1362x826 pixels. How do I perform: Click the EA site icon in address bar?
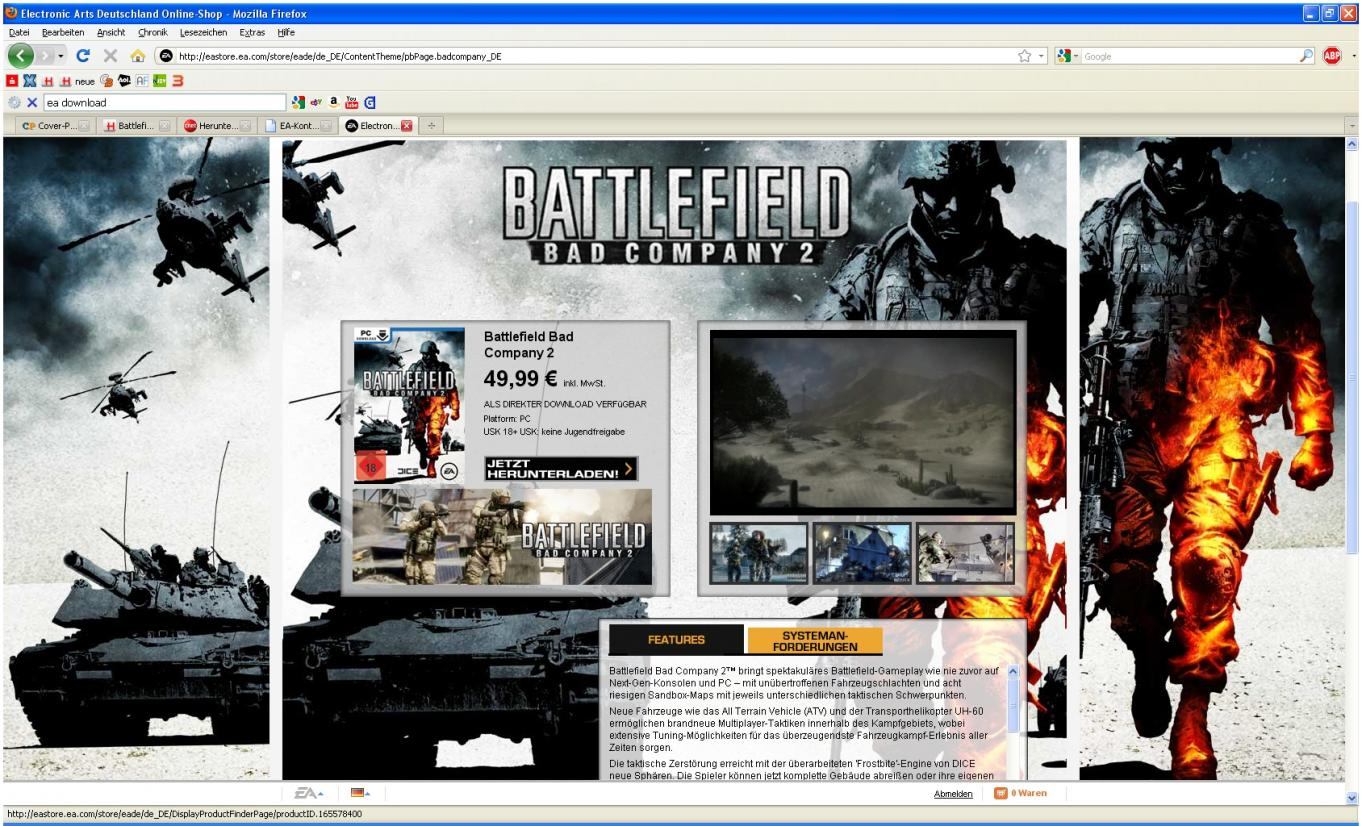point(167,57)
